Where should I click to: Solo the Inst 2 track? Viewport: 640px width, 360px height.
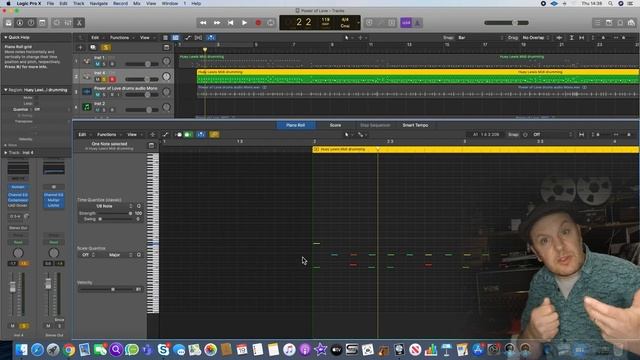coord(104,110)
